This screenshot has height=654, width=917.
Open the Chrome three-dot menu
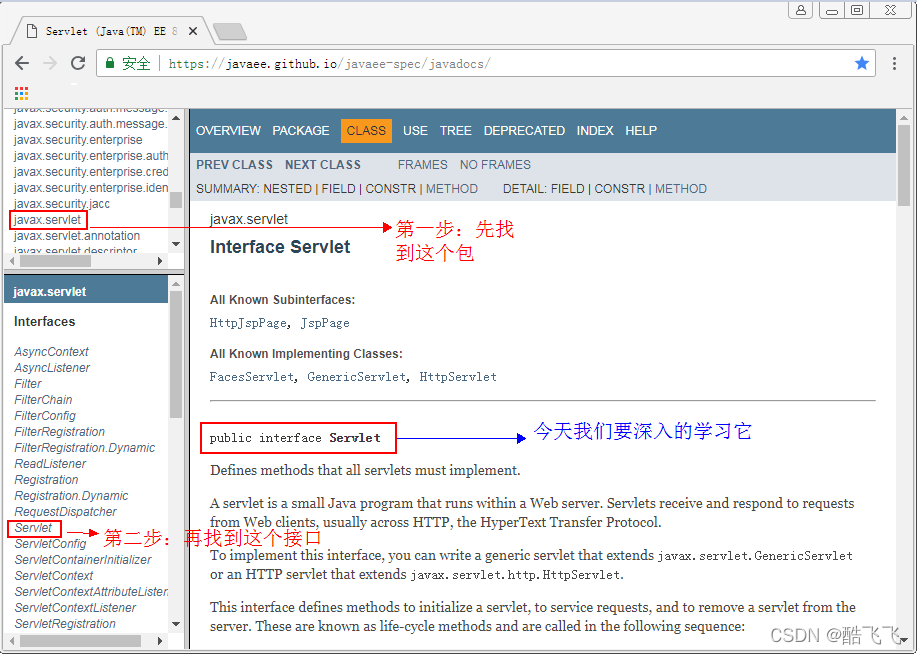pyautogui.click(x=894, y=63)
